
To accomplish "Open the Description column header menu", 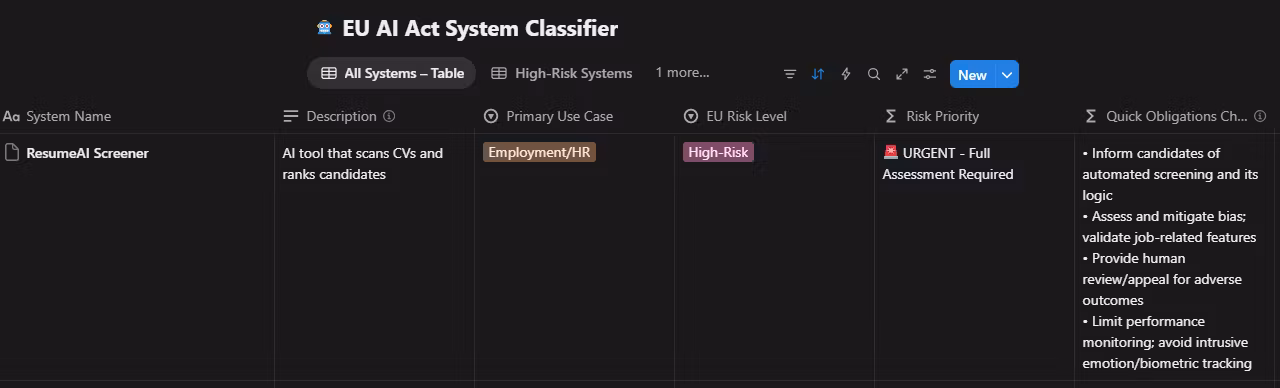I will pos(375,116).
